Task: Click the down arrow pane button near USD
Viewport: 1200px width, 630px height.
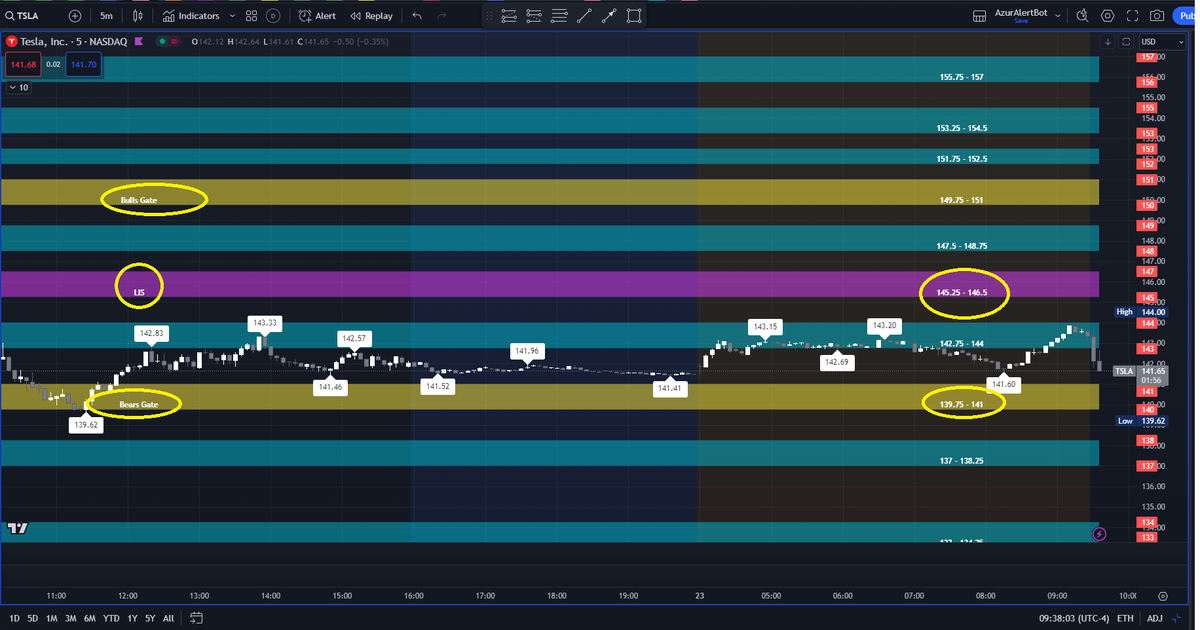Action: pyautogui.click(x=1108, y=41)
